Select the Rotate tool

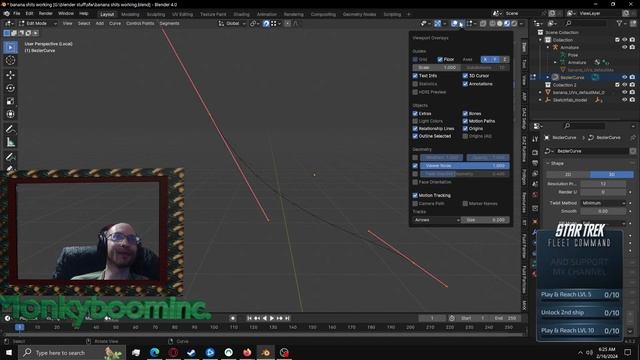(x=11, y=88)
